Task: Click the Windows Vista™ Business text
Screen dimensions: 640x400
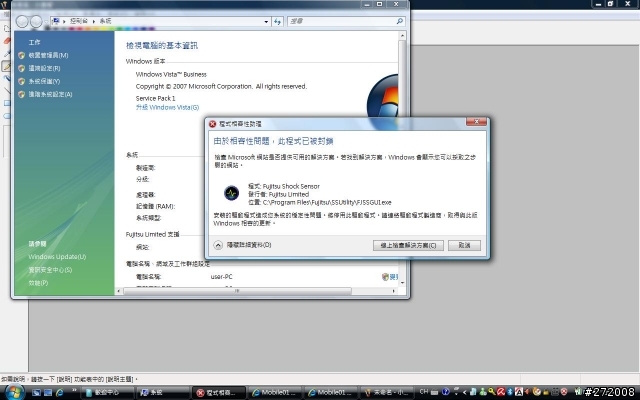Action: click(171, 74)
